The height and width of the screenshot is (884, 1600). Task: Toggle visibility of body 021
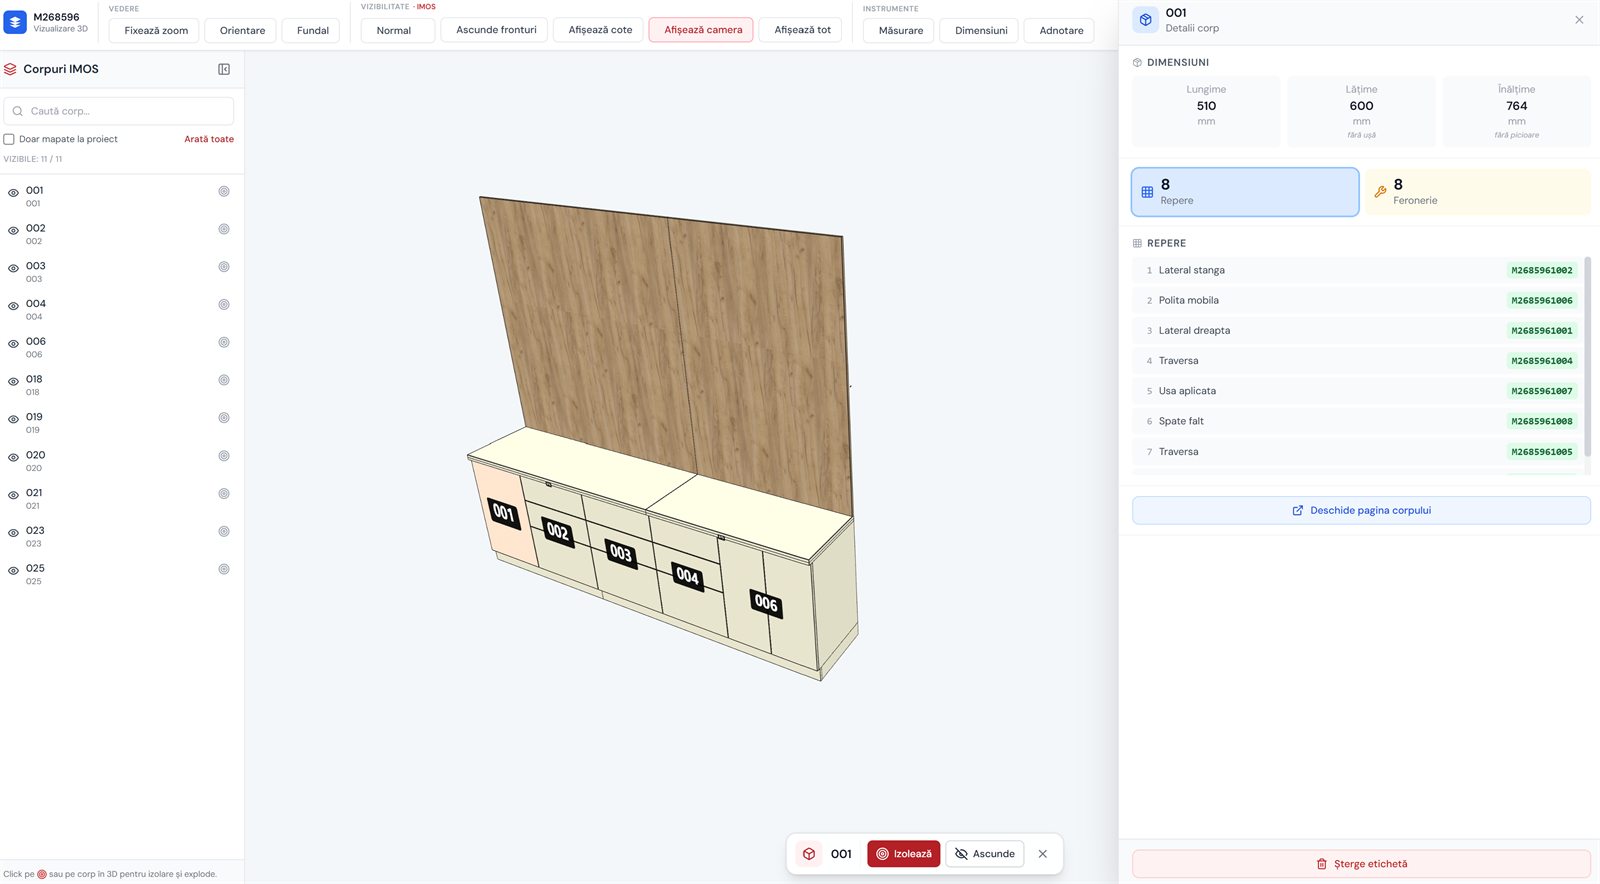(x=13, y=496)
